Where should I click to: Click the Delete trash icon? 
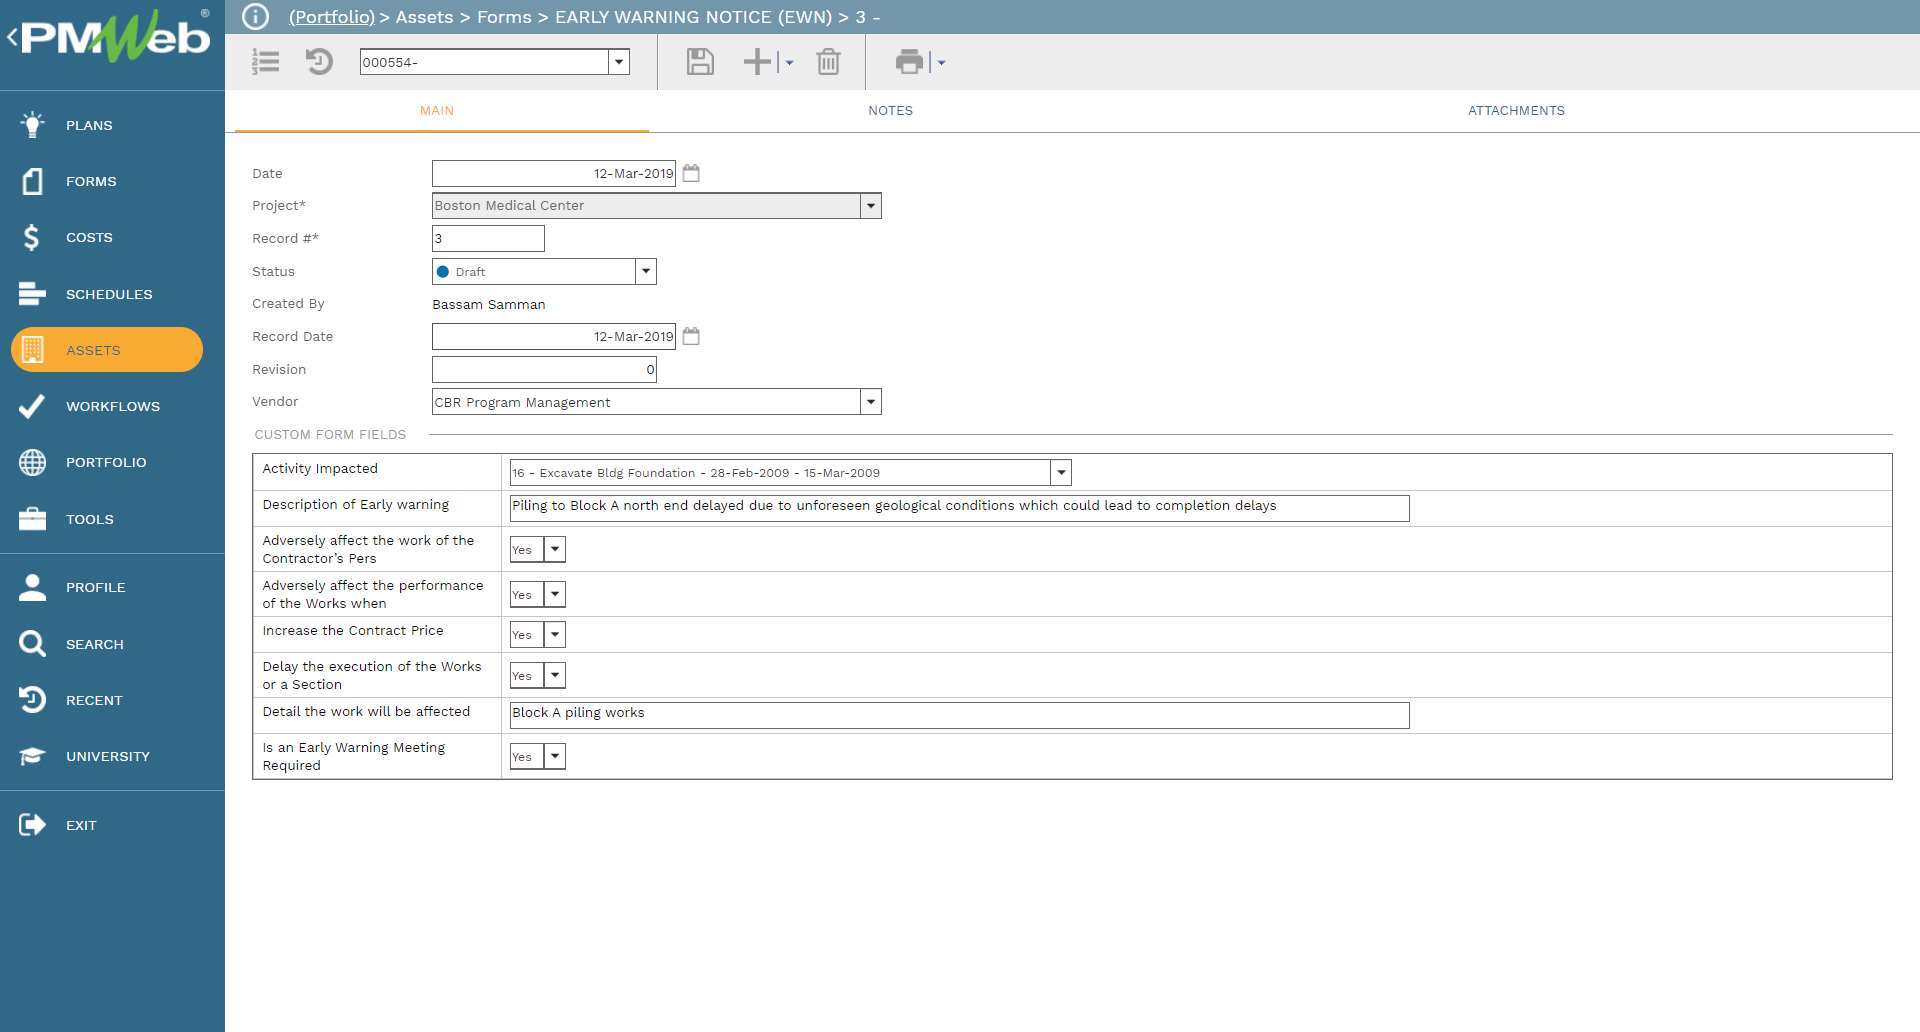pyautogui.click(x=828, y=62)
